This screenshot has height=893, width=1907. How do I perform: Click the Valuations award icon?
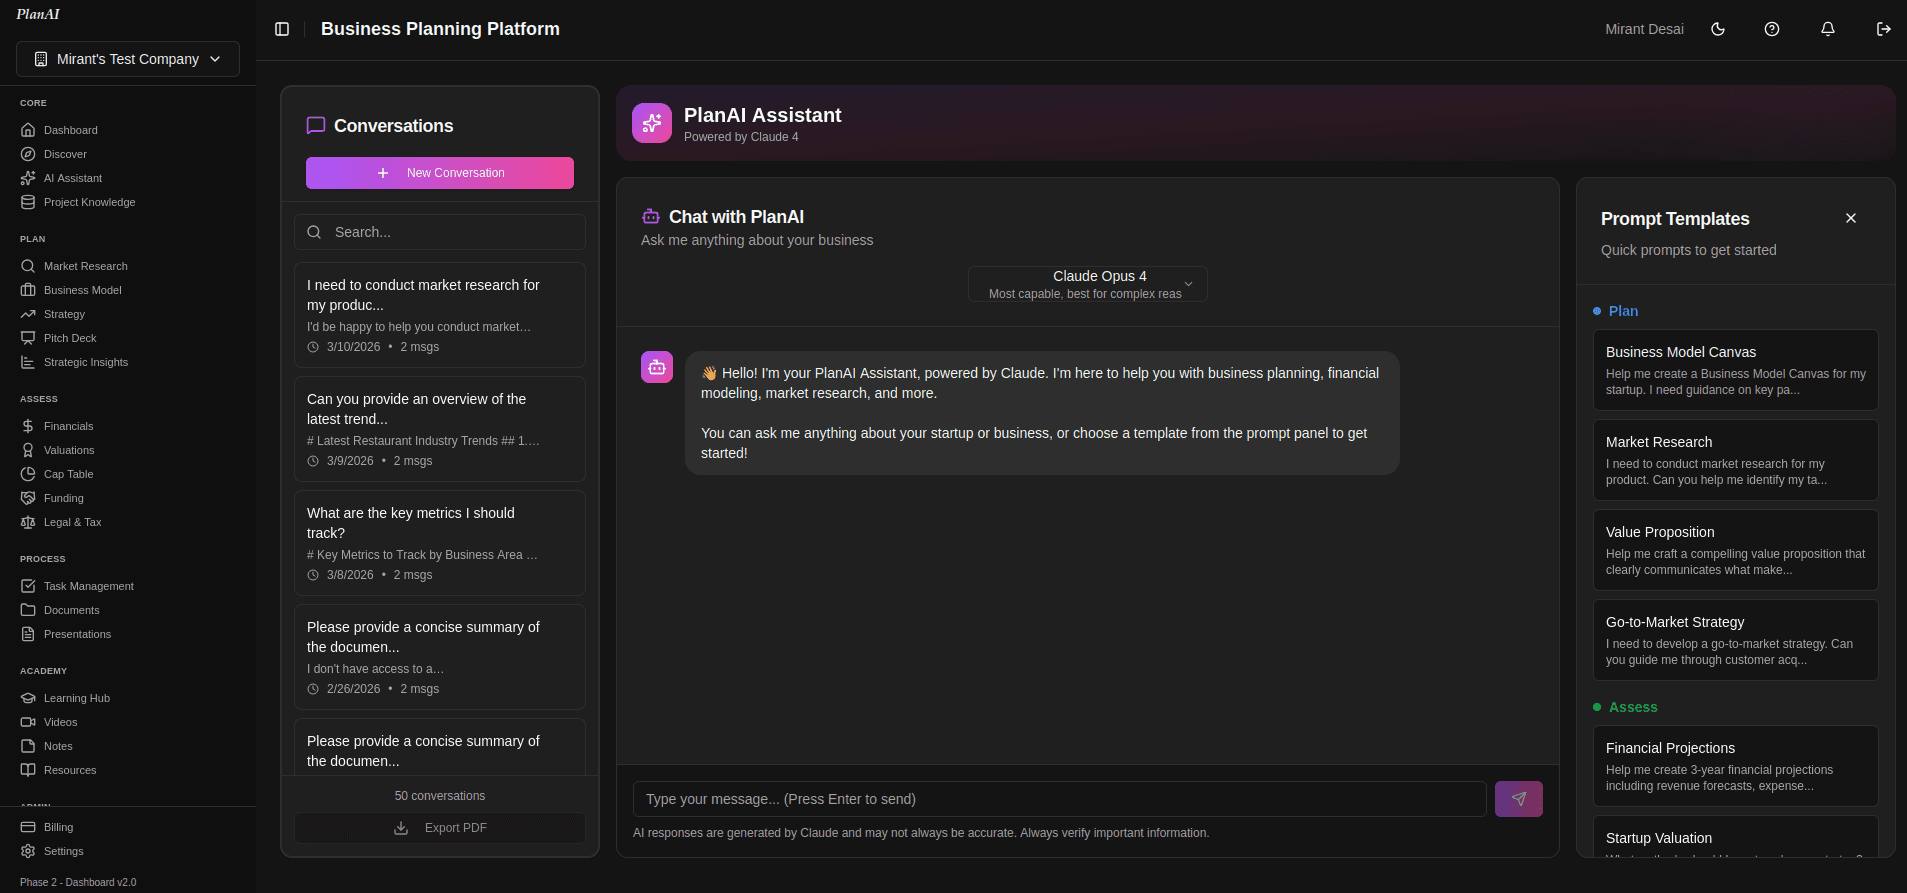tap(28, 450)
